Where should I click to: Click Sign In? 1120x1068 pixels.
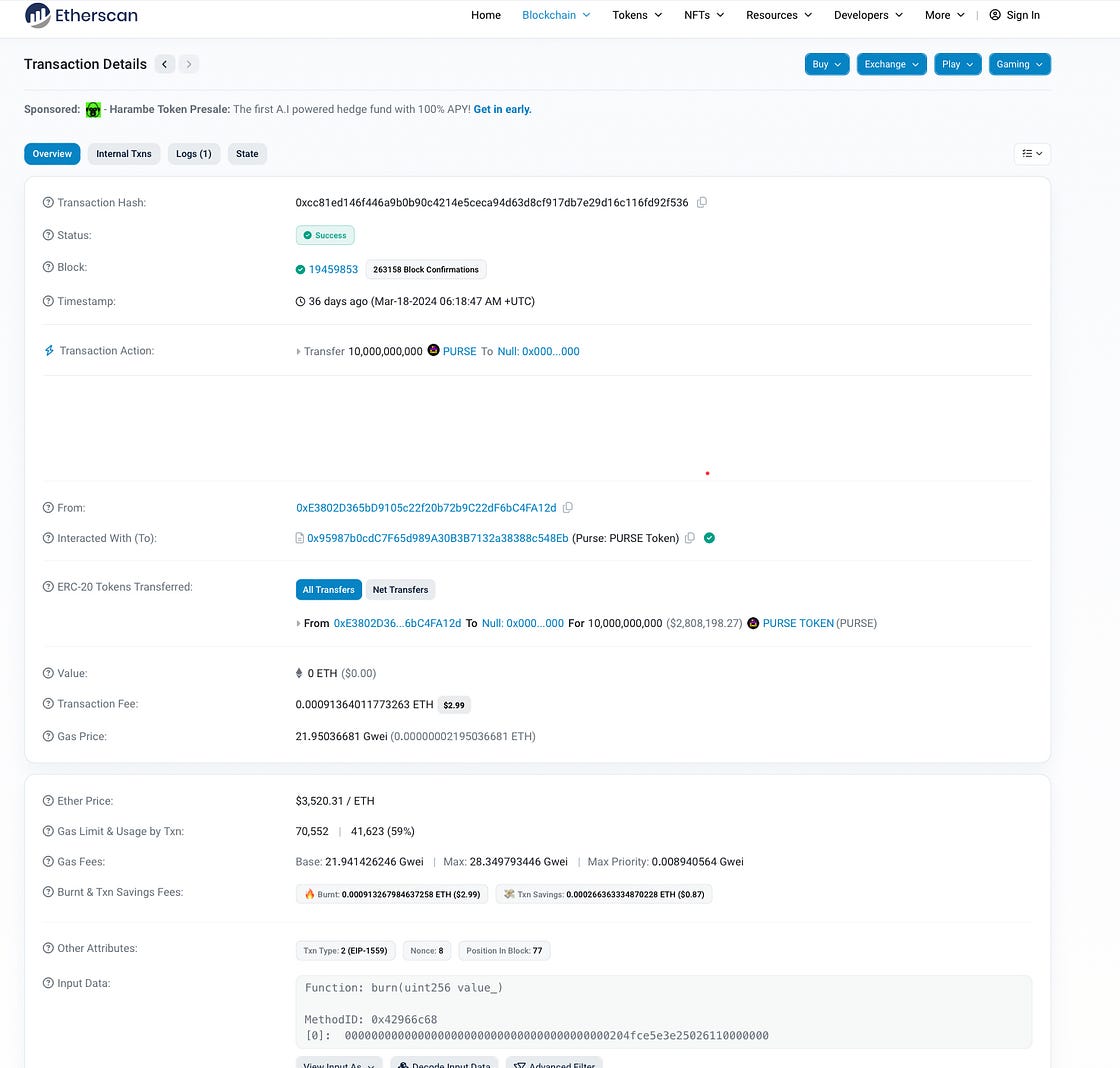1014,15
